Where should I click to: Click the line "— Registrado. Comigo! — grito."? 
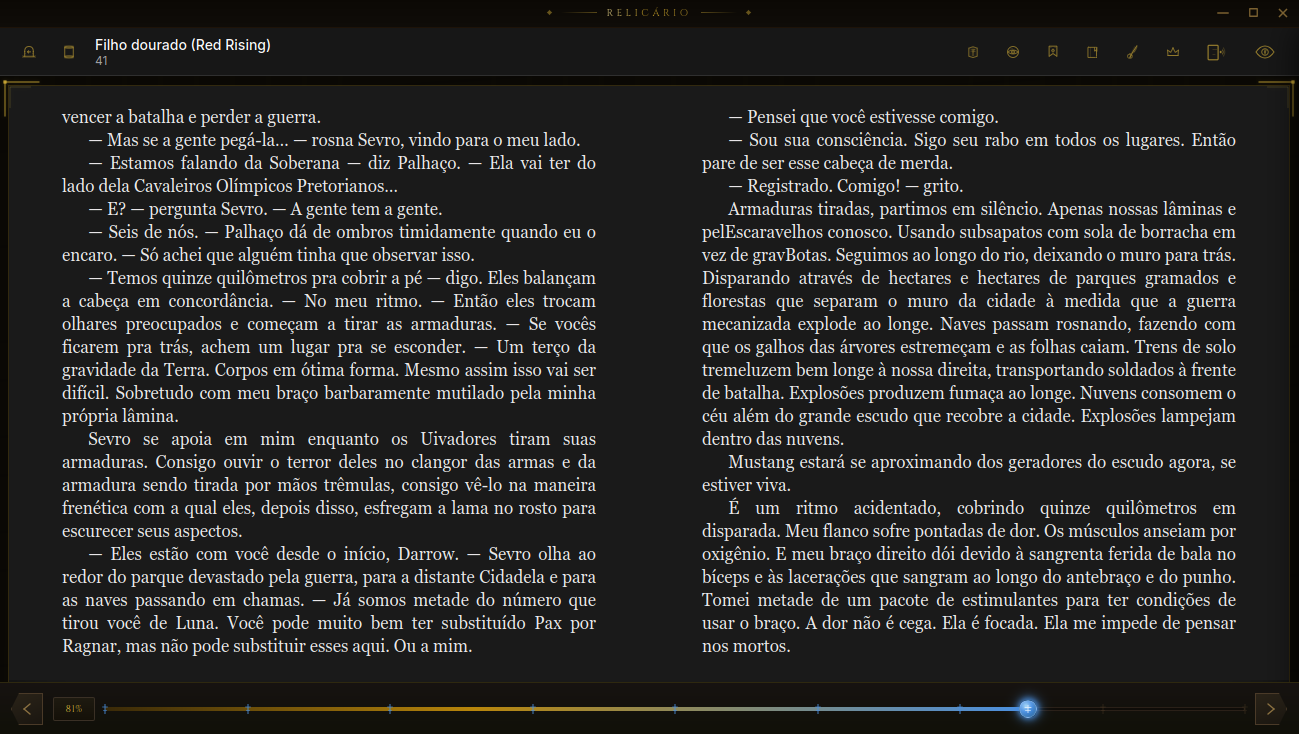coord(845,186)
